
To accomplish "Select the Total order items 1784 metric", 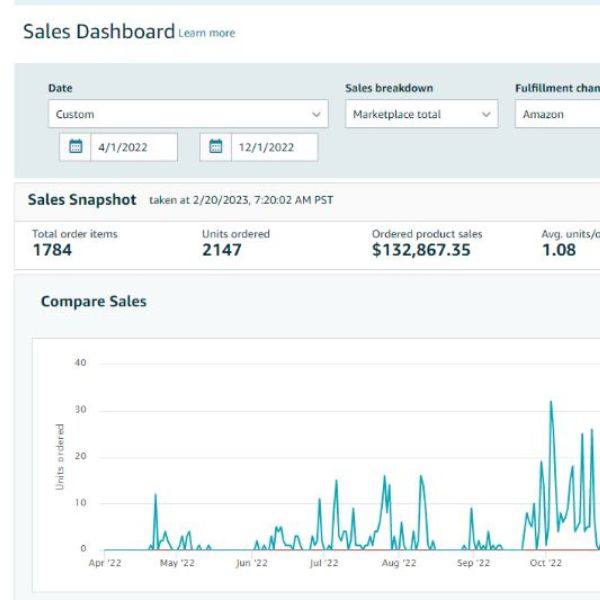I will [52, 250].
